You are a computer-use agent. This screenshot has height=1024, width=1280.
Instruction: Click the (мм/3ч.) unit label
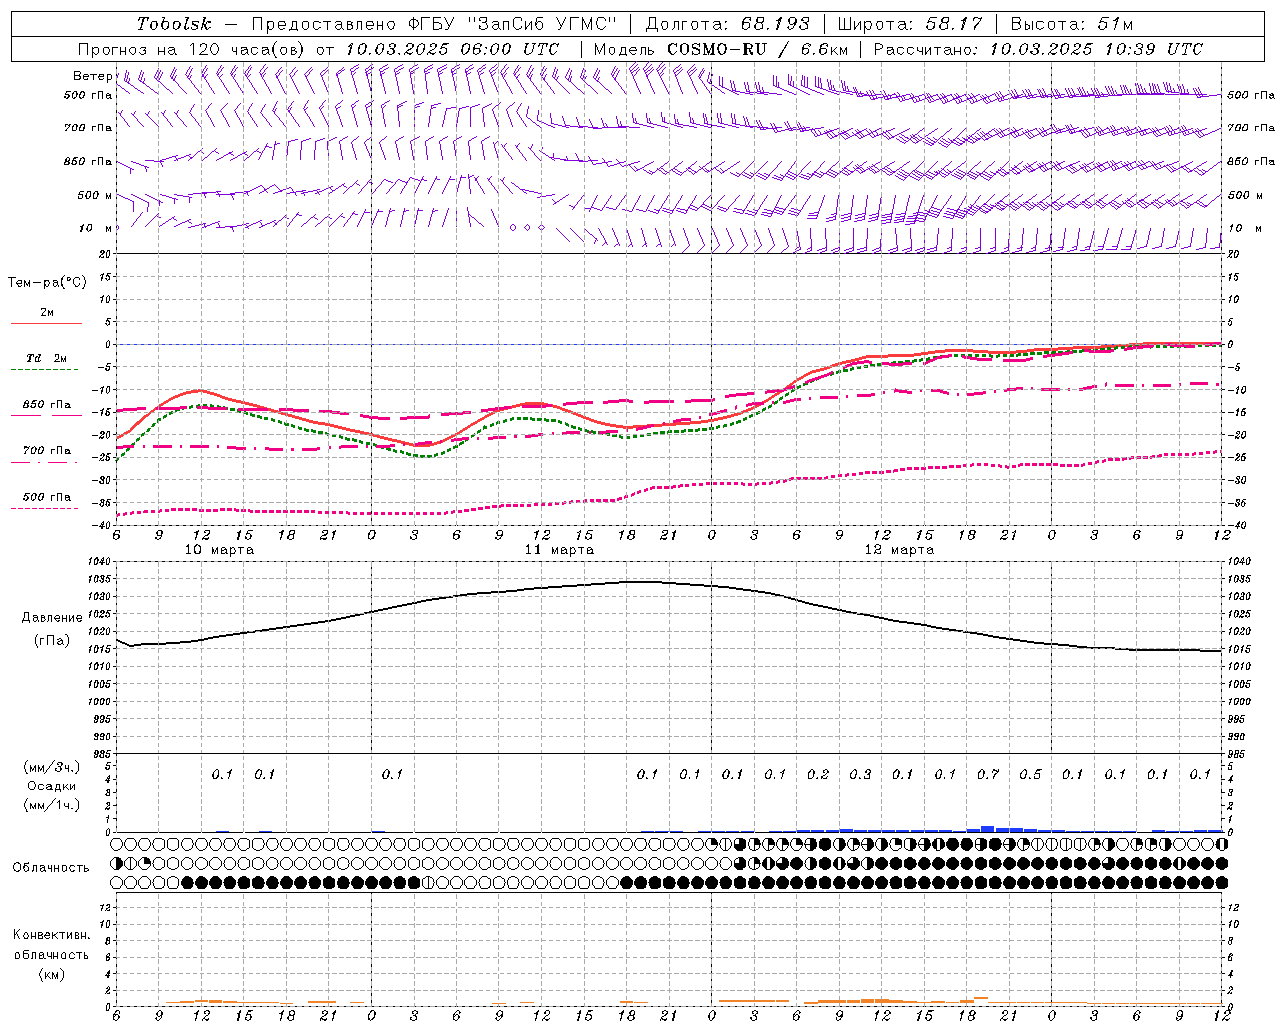coord(52,767)
